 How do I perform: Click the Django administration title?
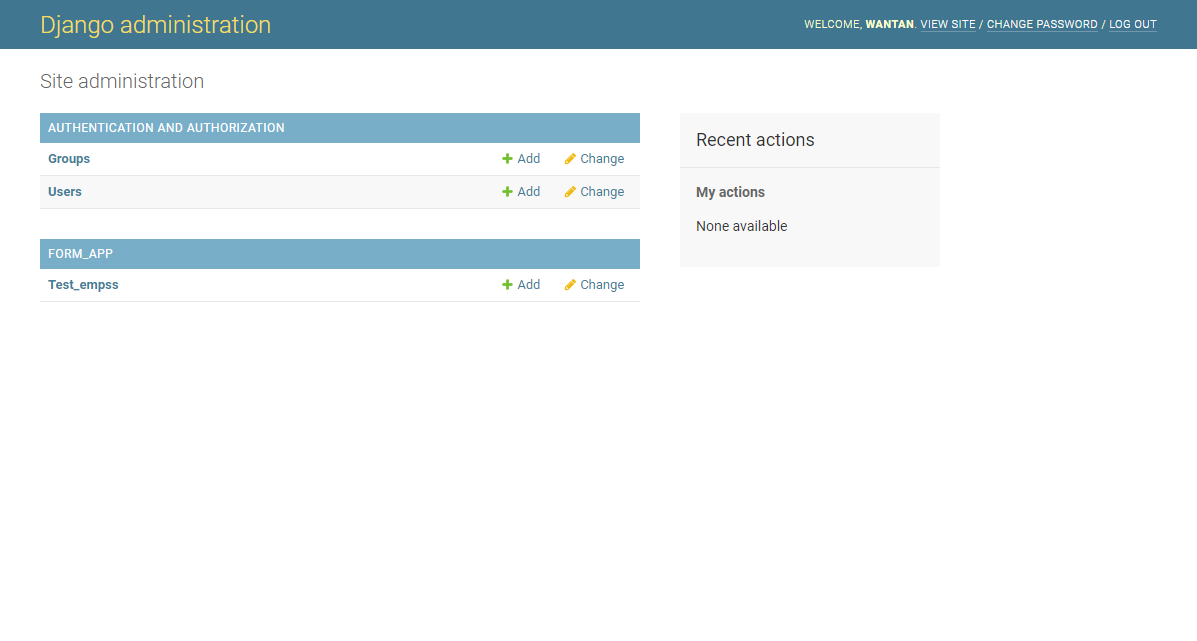point(156,24)
